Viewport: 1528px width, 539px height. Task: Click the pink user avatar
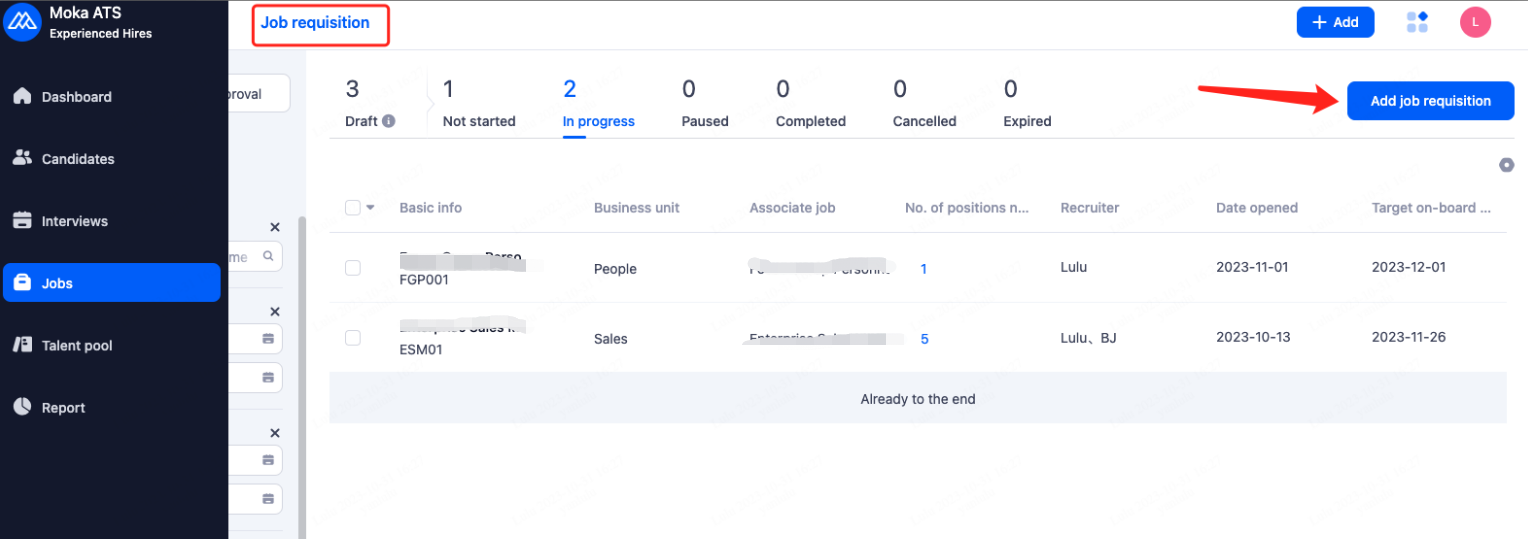(1475, 22)
